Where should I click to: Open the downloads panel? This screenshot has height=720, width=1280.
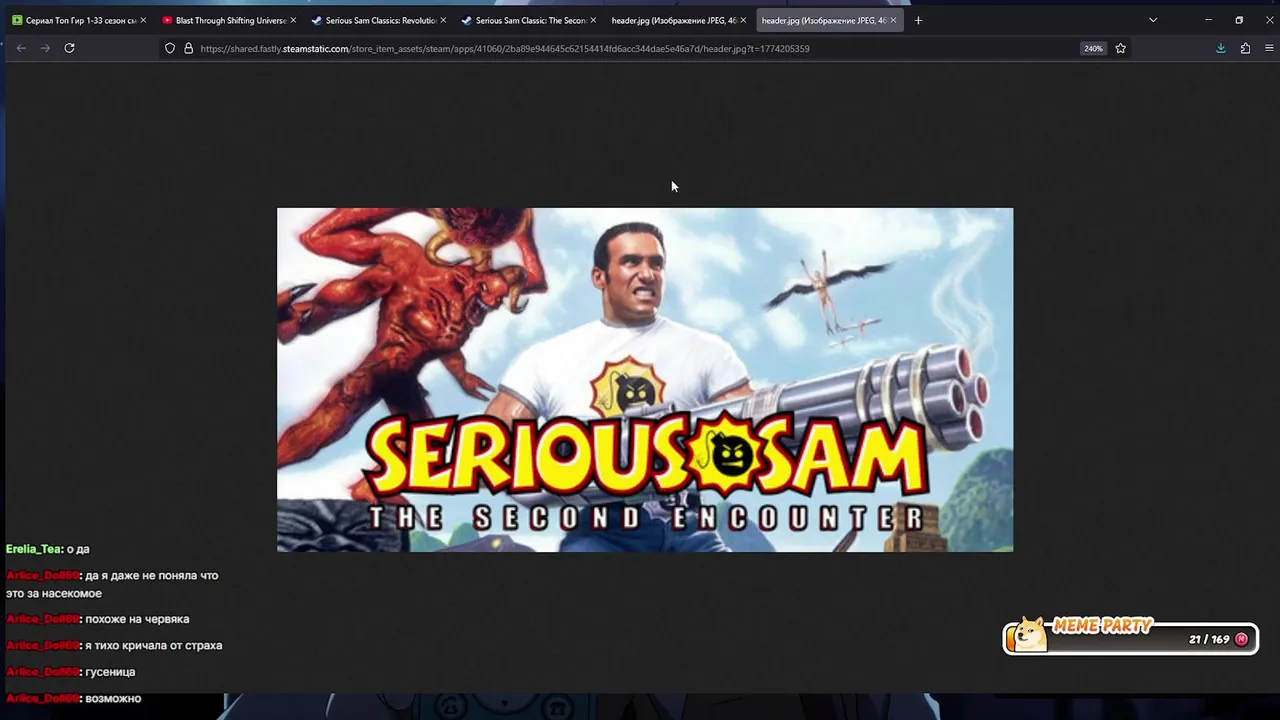(1221, 48)
